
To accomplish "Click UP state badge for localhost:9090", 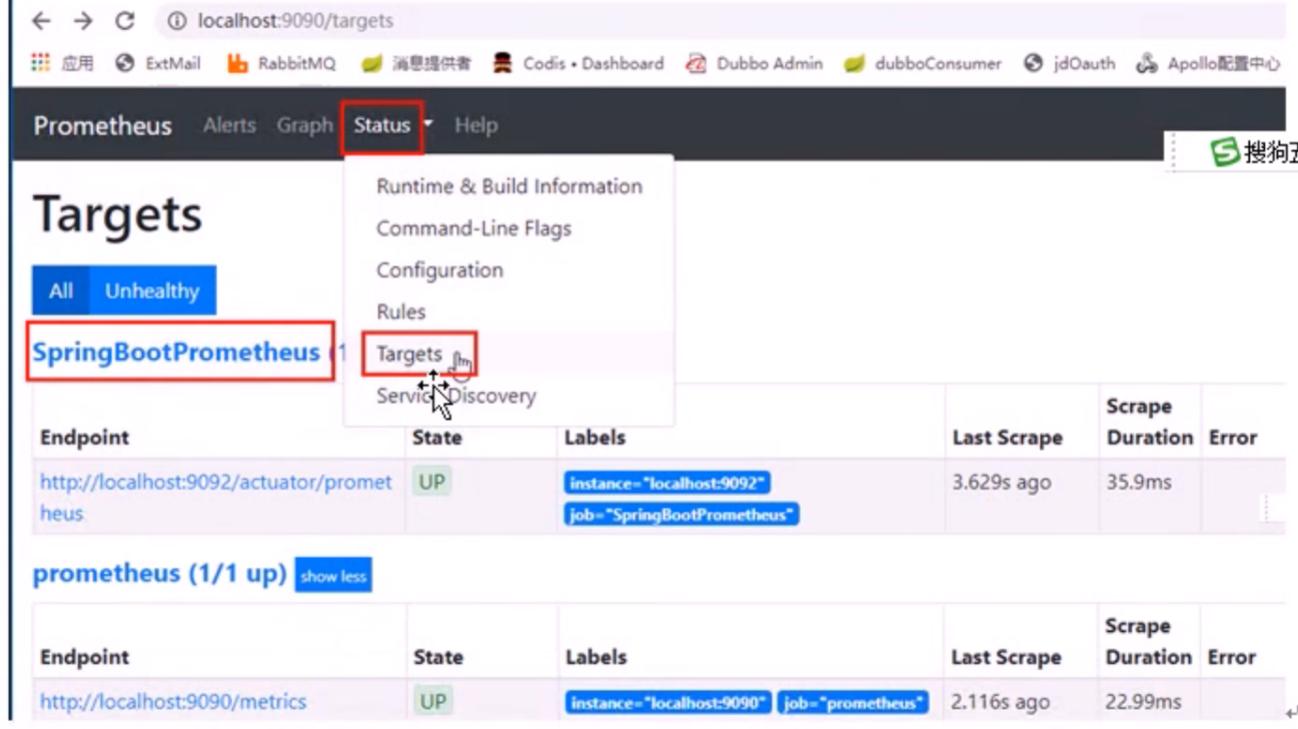I will [432, 701].
